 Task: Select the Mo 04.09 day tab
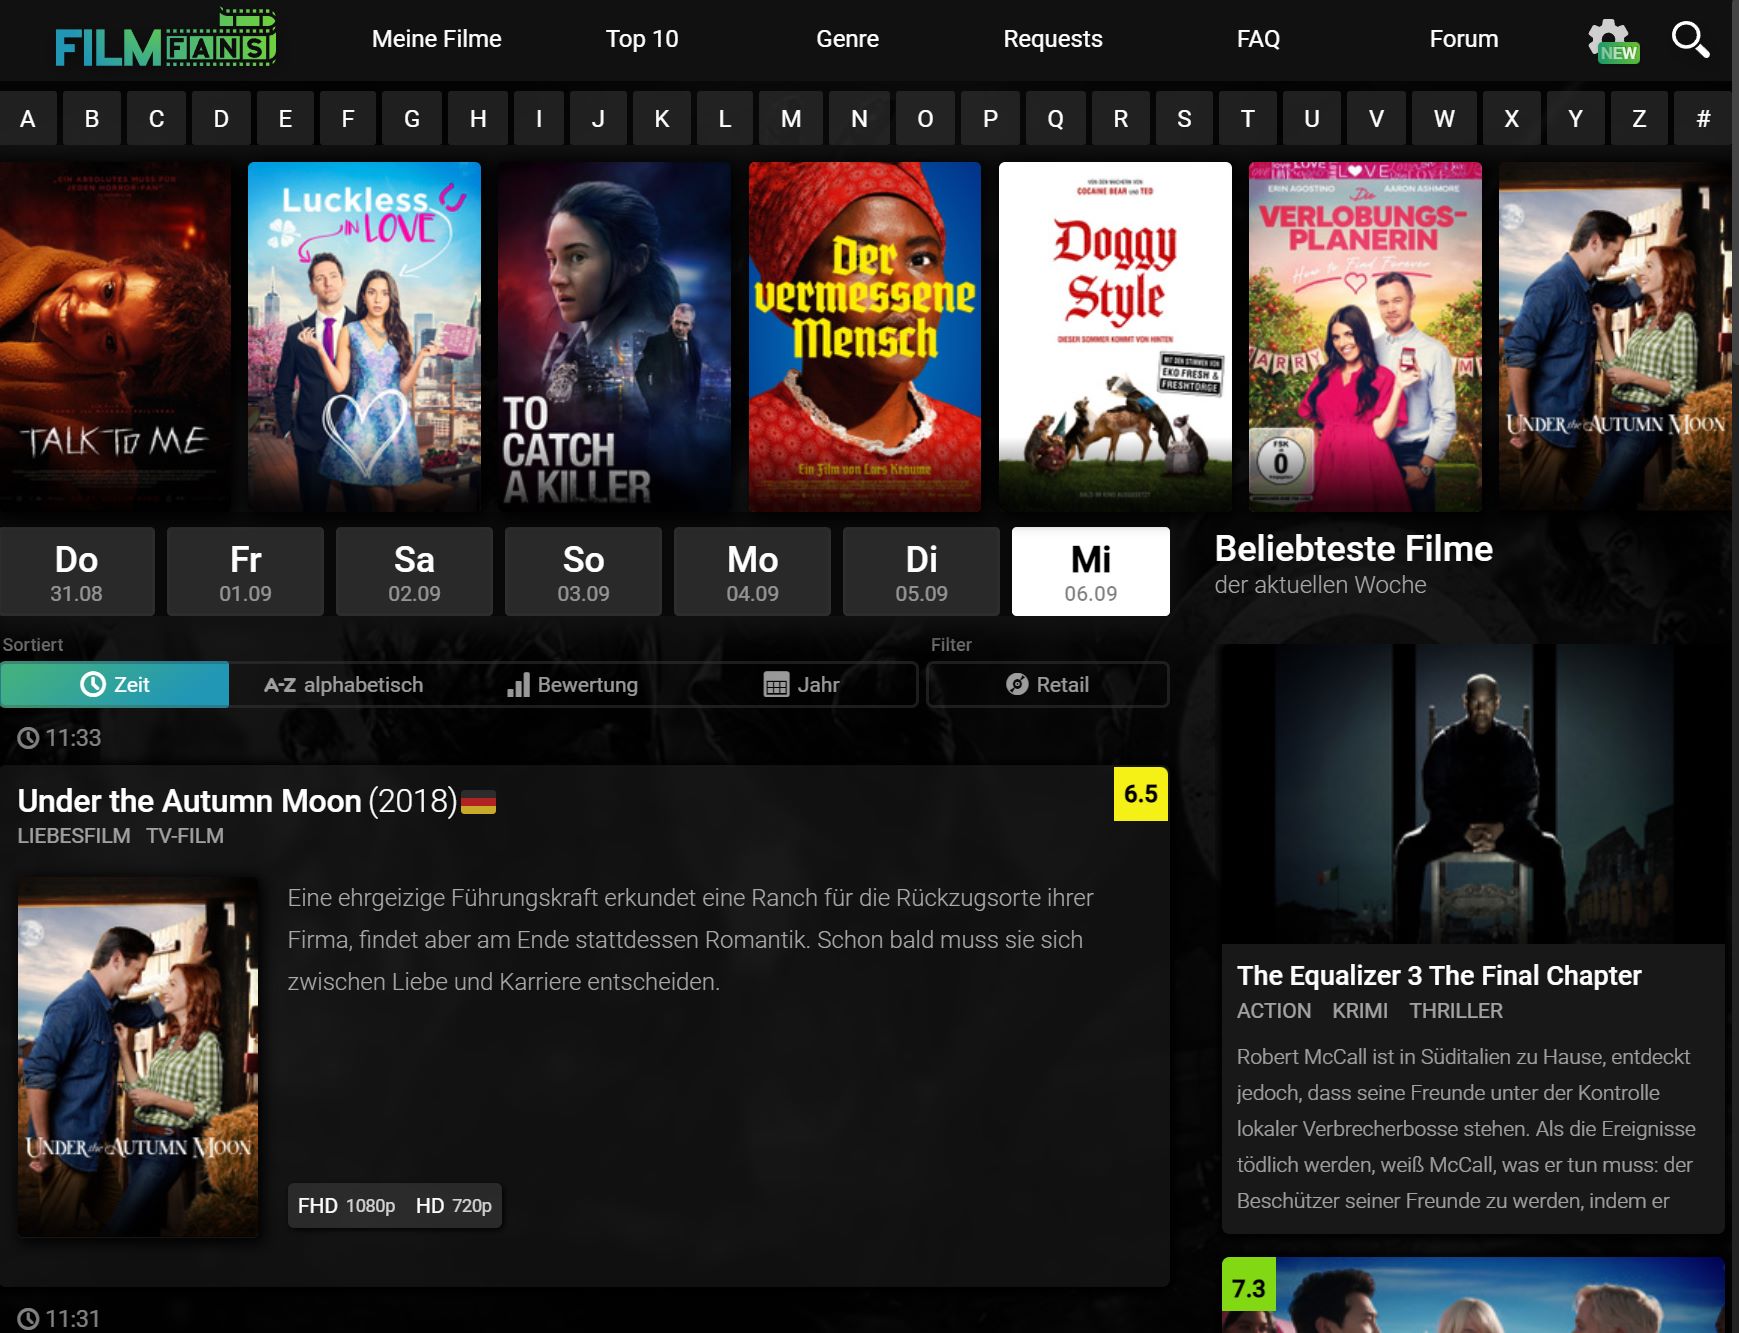click(x=752, y=572)
